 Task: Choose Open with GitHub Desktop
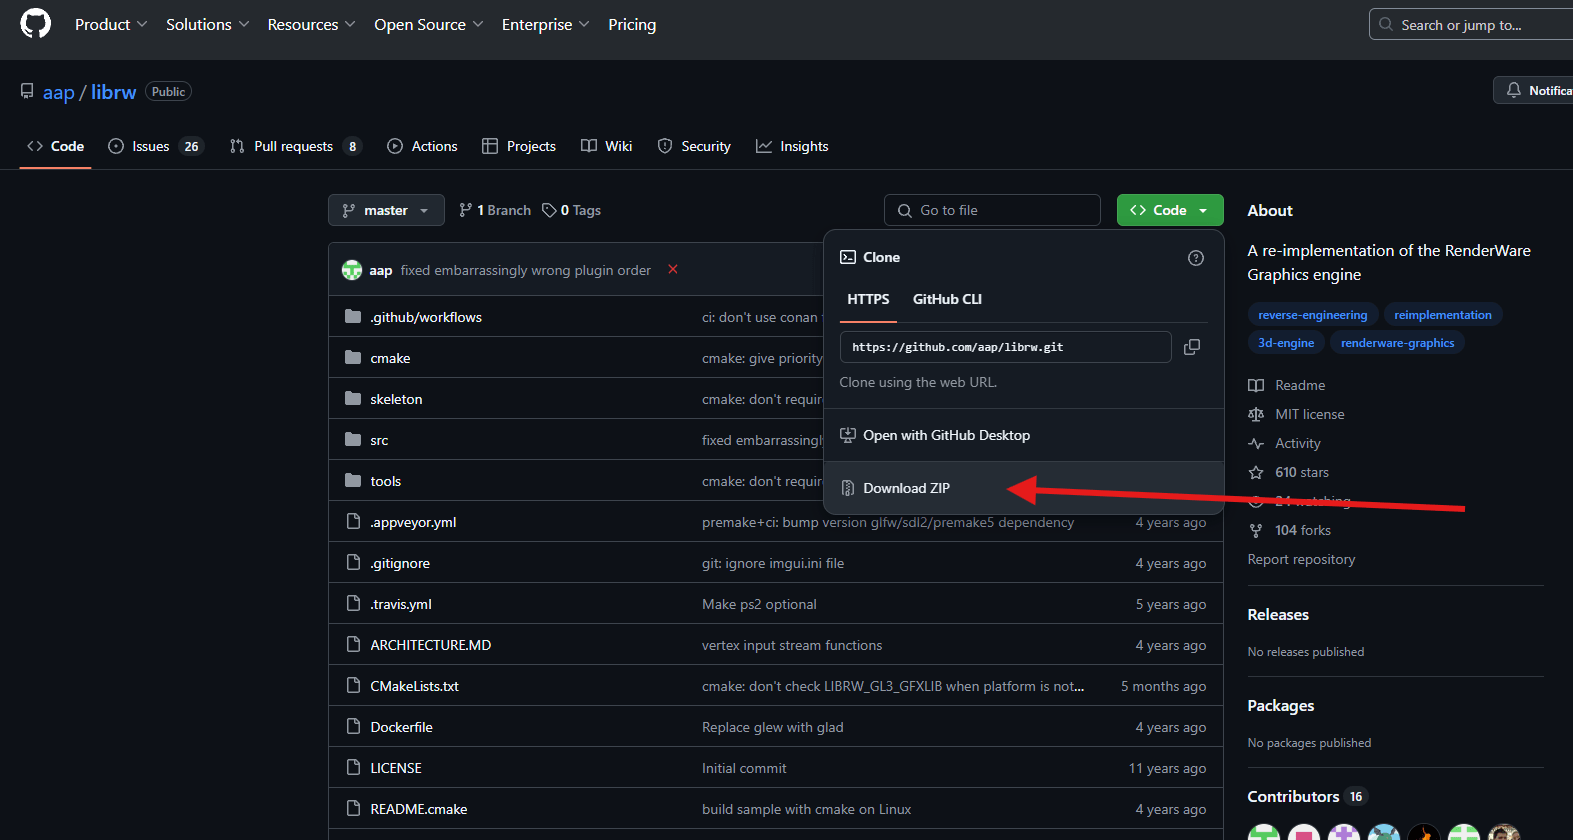pos(1023,435)
